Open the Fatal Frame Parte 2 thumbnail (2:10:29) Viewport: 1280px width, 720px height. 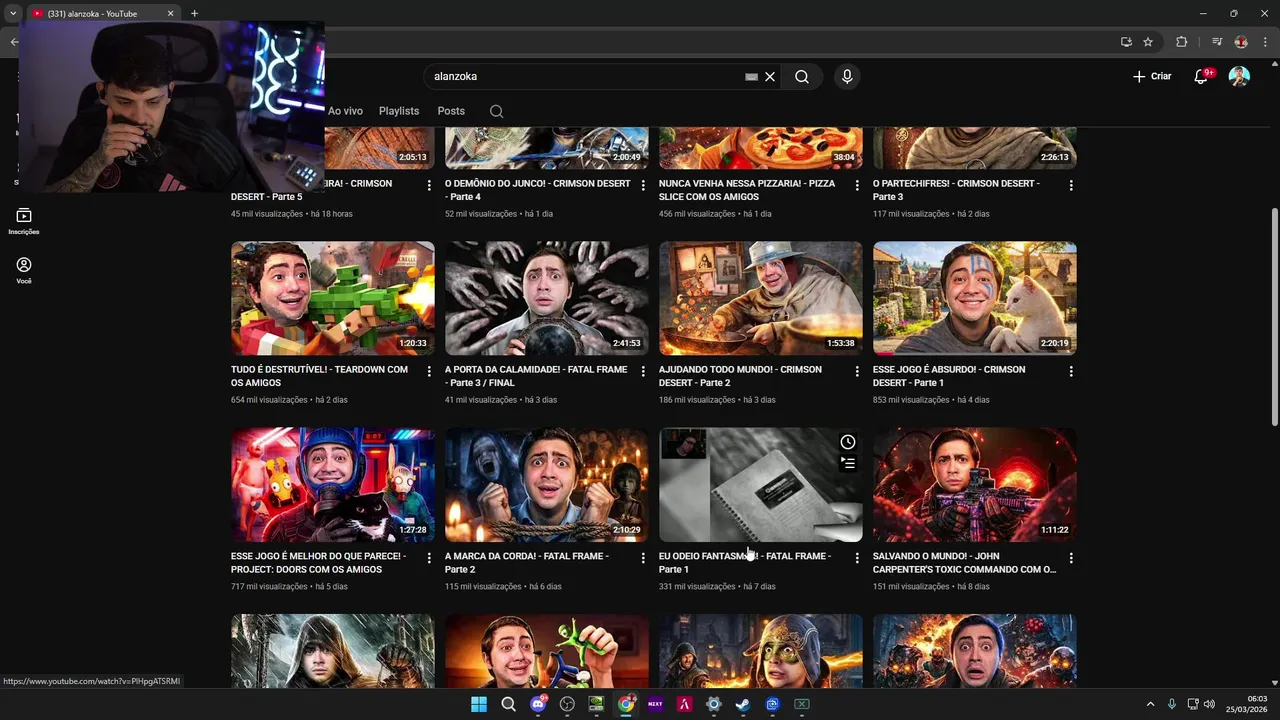tap(547, 485)
